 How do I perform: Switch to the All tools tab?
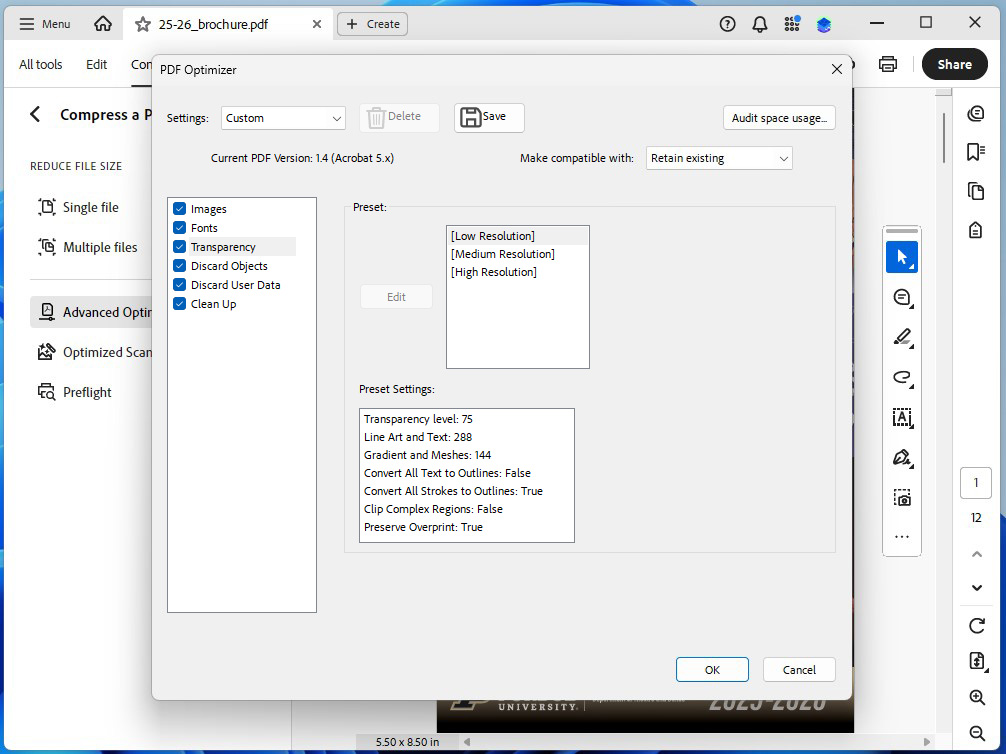click(40, 63)
